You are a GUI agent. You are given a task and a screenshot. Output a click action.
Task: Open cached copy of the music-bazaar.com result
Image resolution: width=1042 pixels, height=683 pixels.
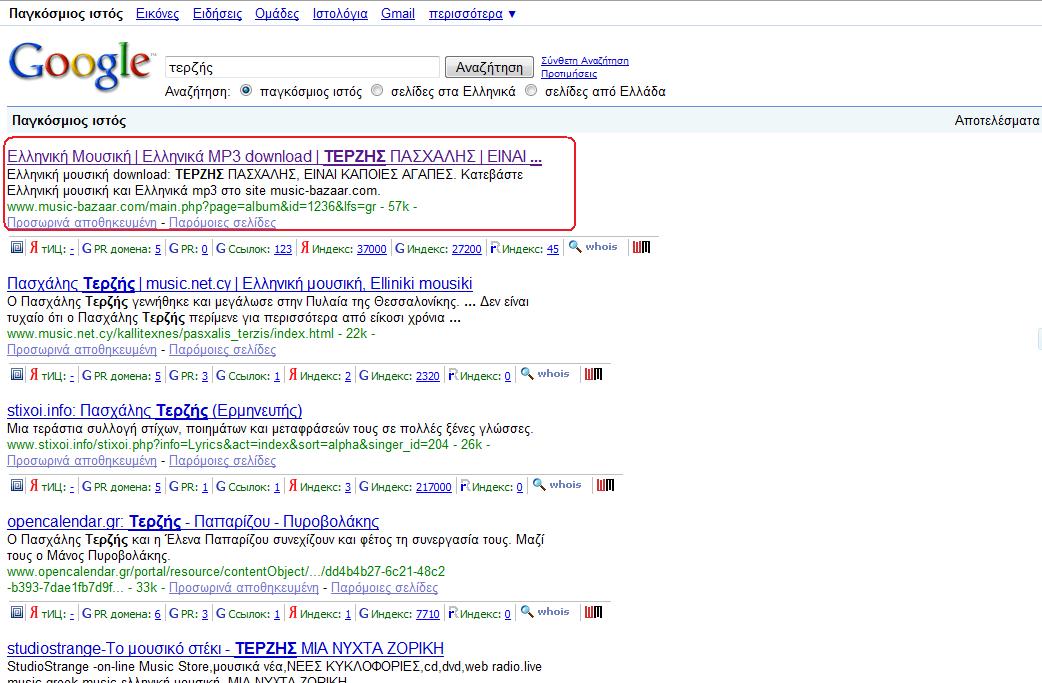tap(82, 223)
